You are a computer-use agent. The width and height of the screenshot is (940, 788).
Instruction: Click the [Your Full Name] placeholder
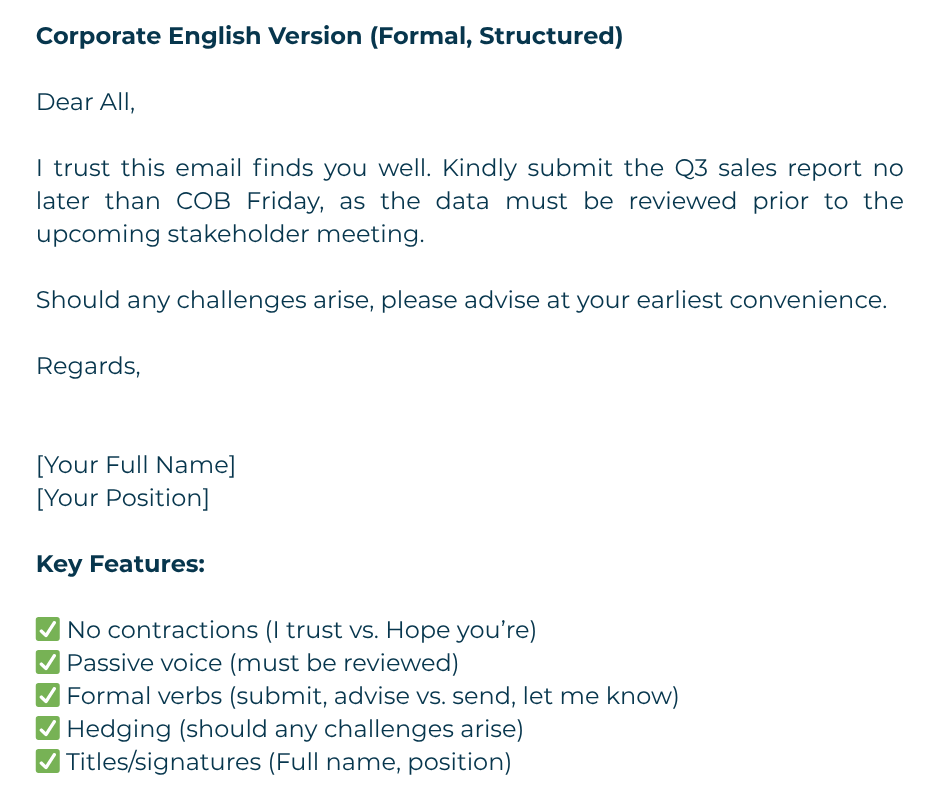click(x=136, y=465)
